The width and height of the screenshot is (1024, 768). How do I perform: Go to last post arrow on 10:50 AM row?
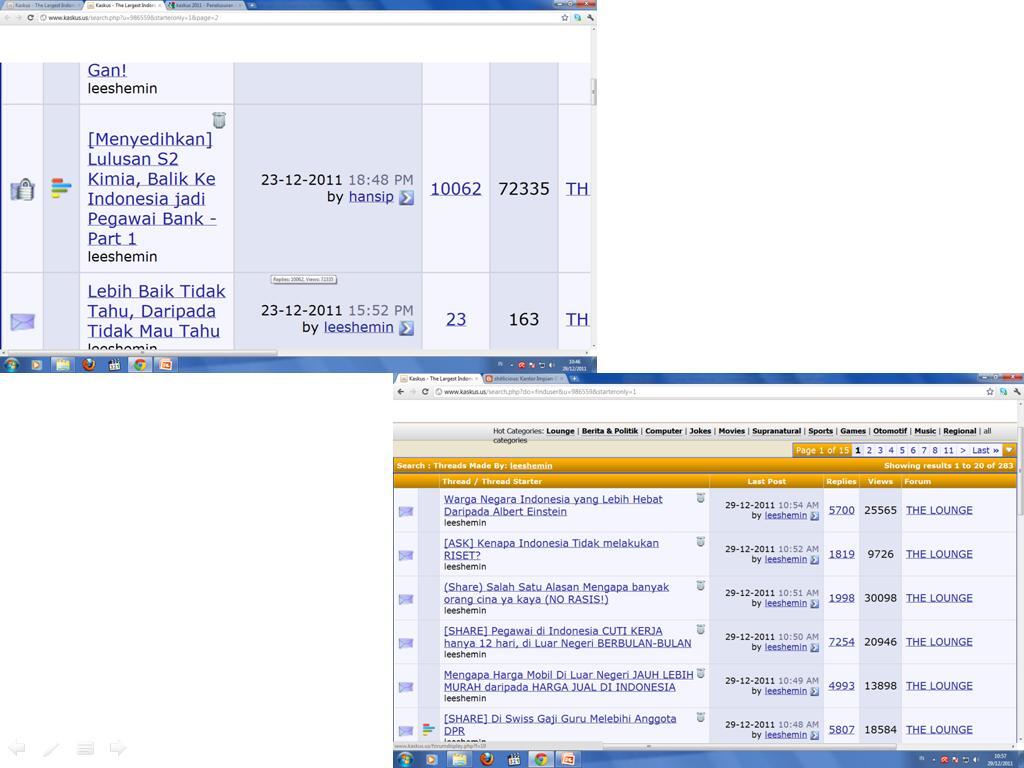(814, 647)
